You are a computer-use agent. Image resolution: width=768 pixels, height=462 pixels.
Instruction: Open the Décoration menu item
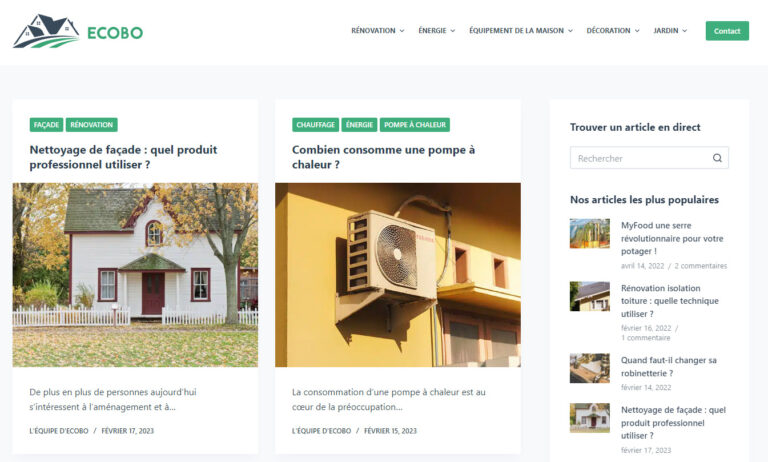(x=608, y=30)
